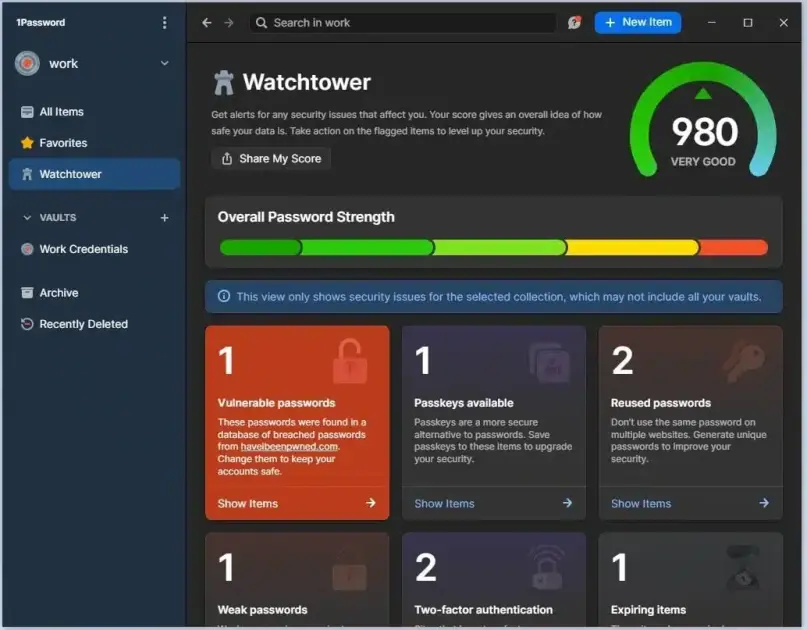Open Favorites in sidebar
The height and width of the screenshot is (630, 807).
(95, 143)
